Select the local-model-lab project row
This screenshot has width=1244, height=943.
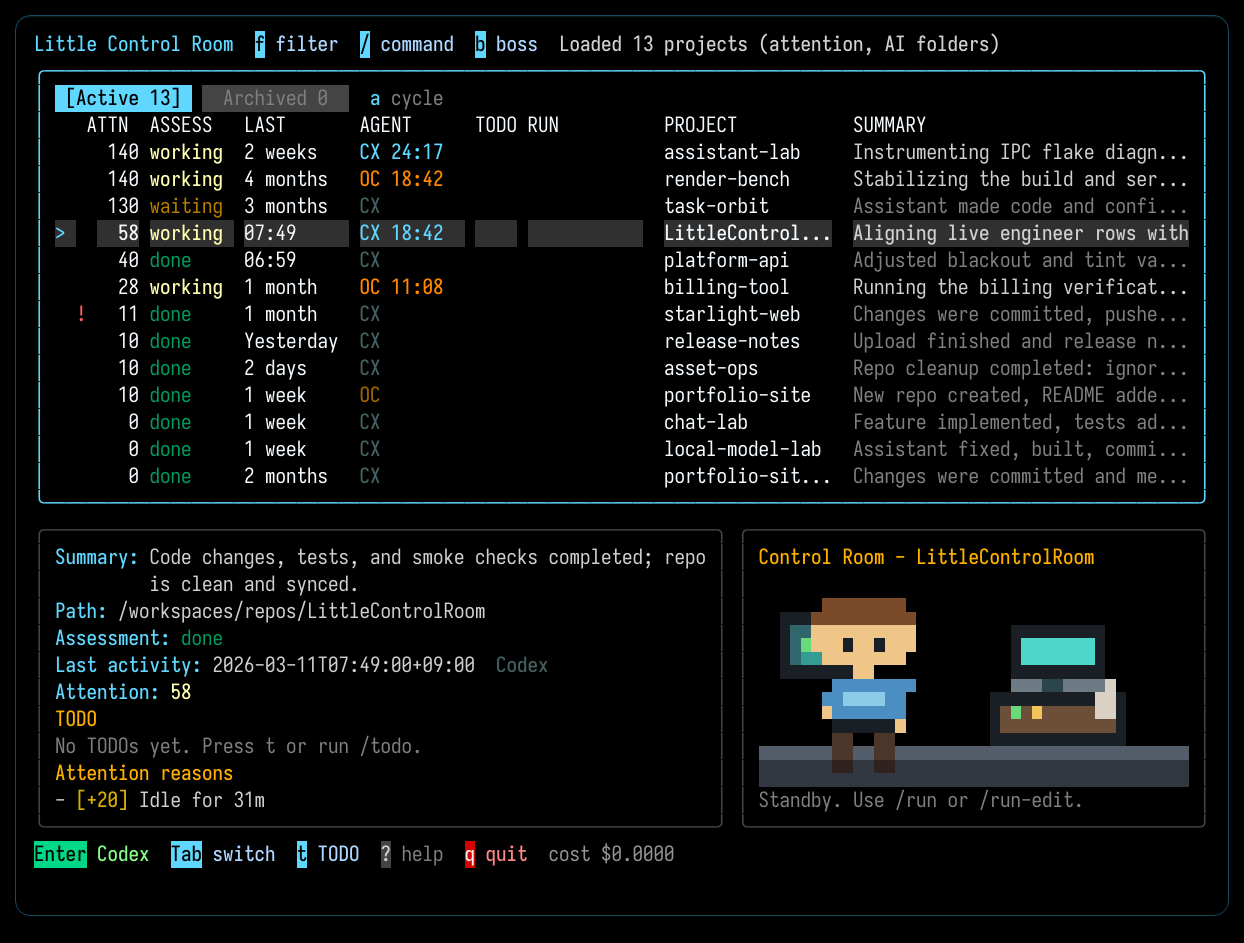622,449
